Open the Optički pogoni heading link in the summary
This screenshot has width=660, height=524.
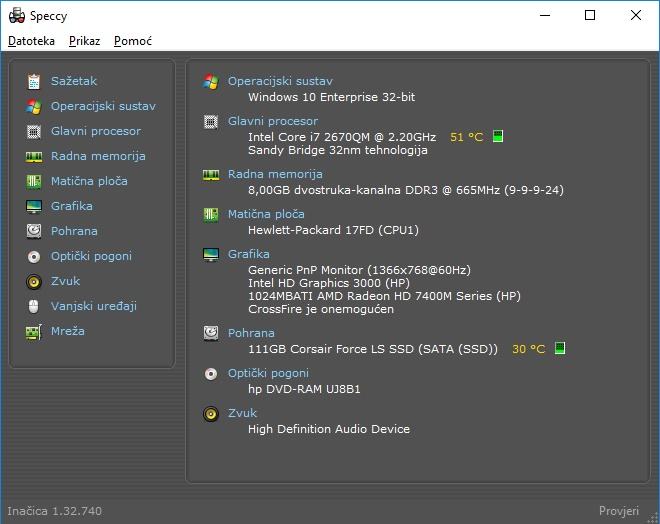click(x=268, y=373)
